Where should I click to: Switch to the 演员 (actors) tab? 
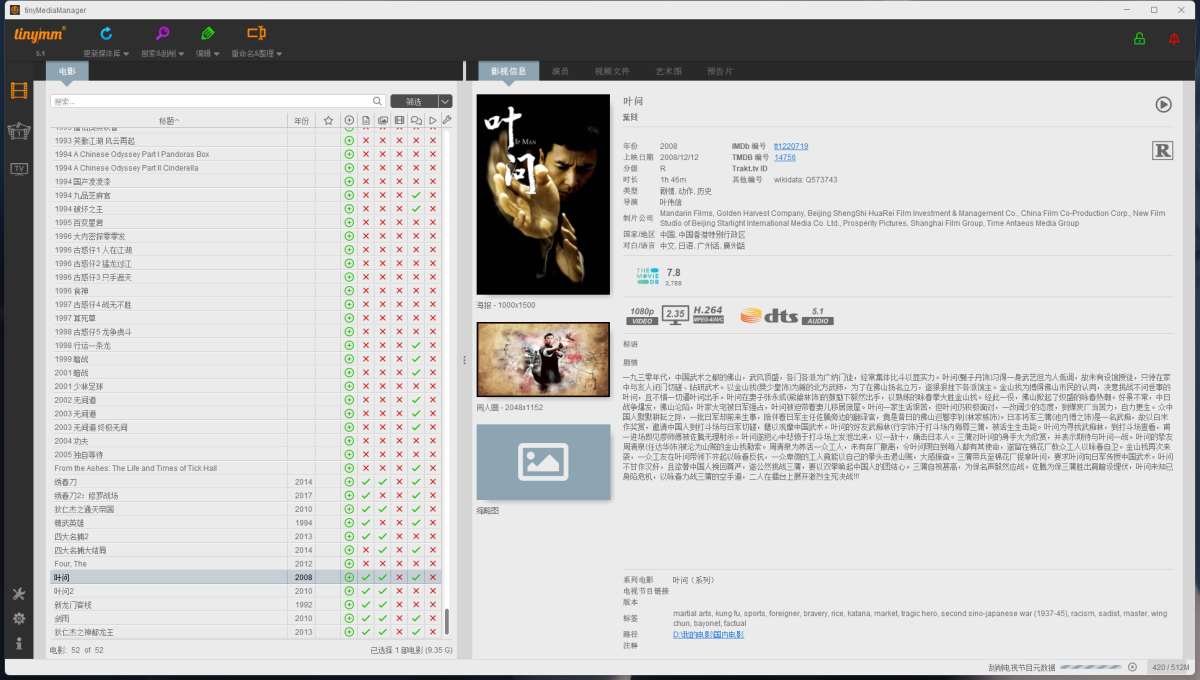[562, 71]
